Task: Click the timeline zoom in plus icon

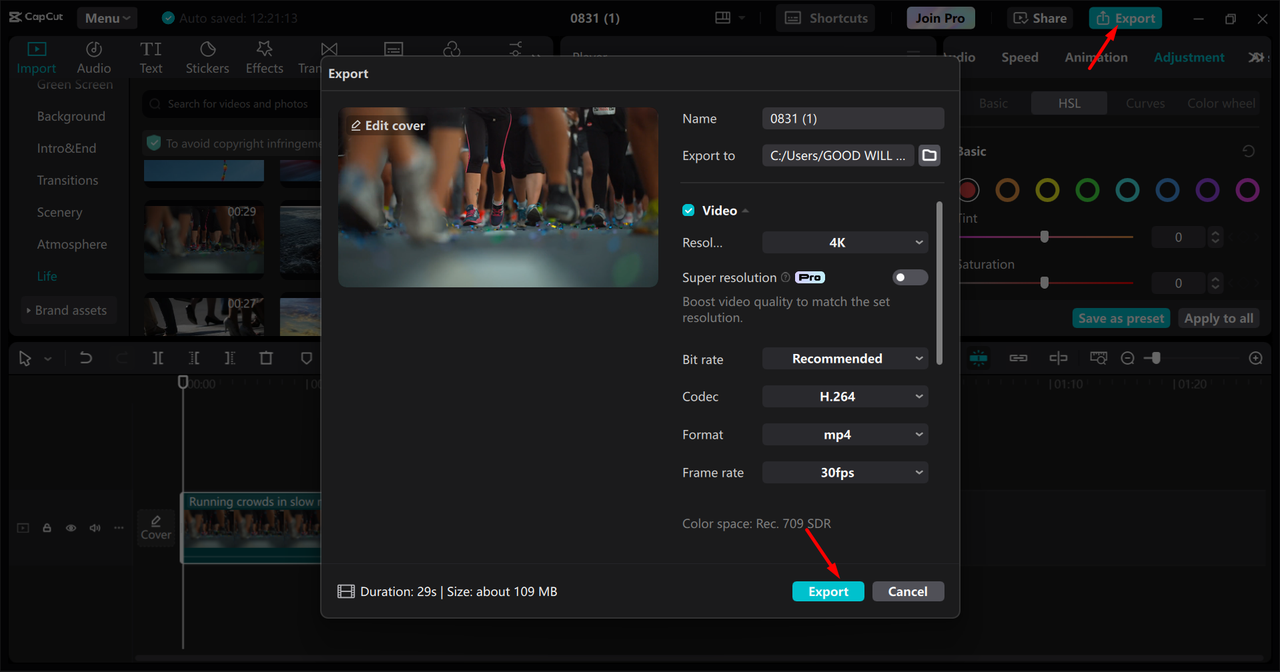Action: (1256, 358)
